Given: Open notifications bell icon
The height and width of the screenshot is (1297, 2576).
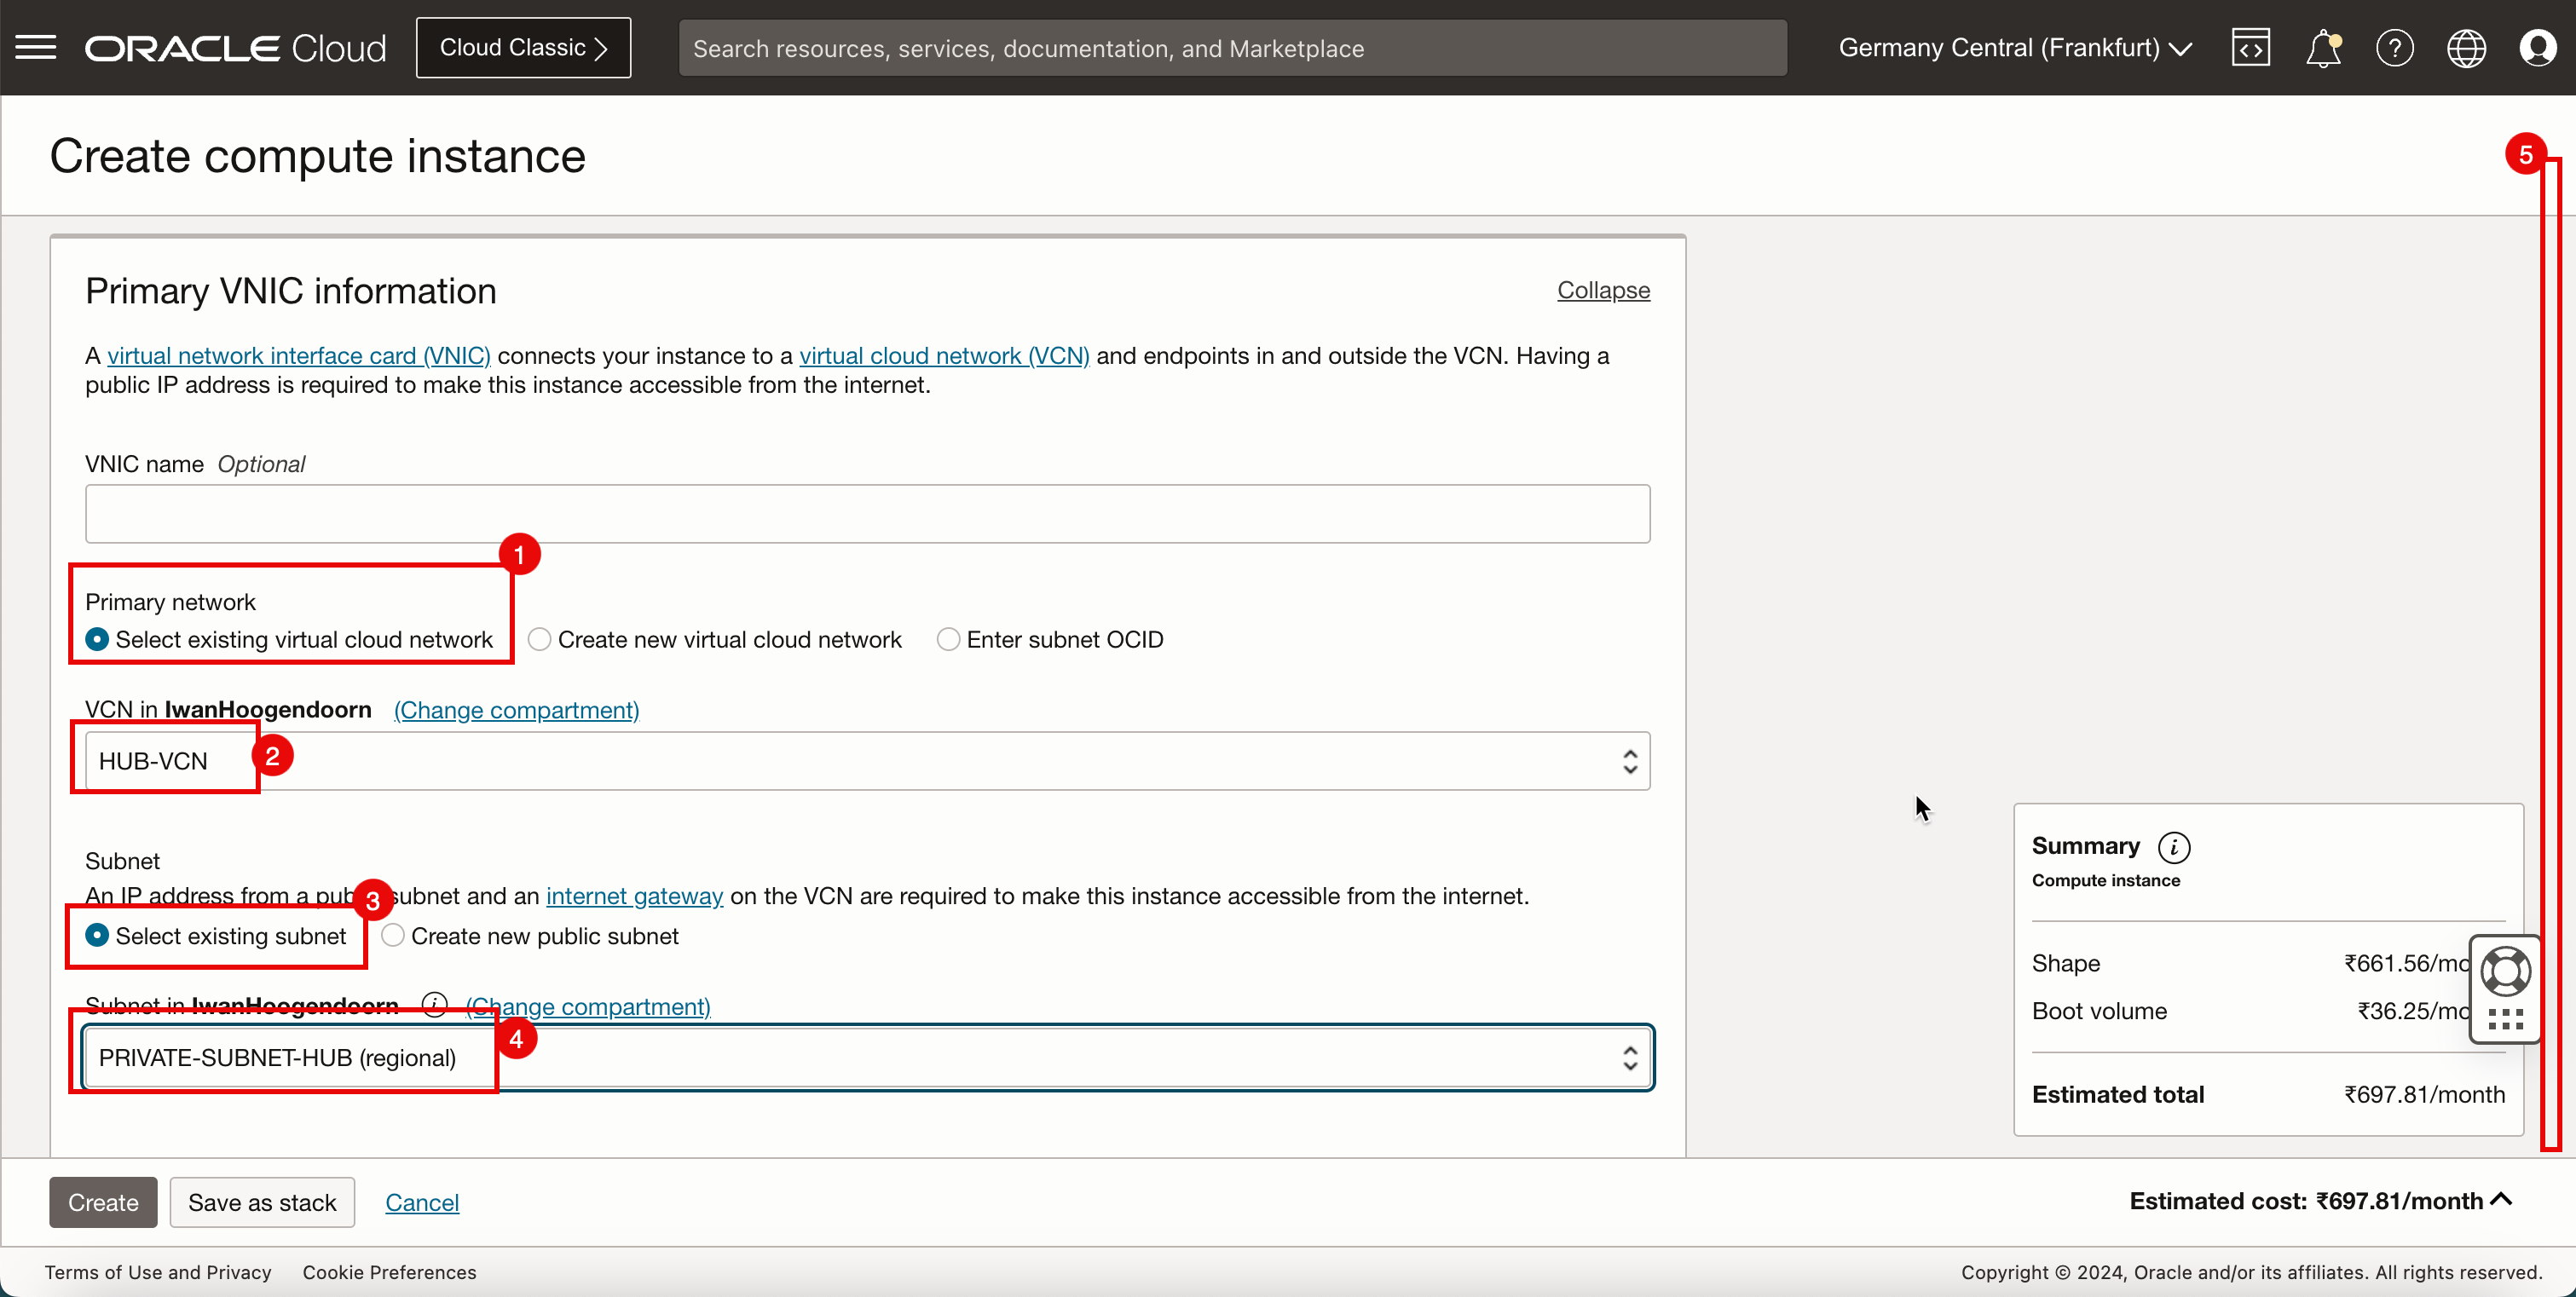Looking at the screenshot, I should [x=2323, y=48].
